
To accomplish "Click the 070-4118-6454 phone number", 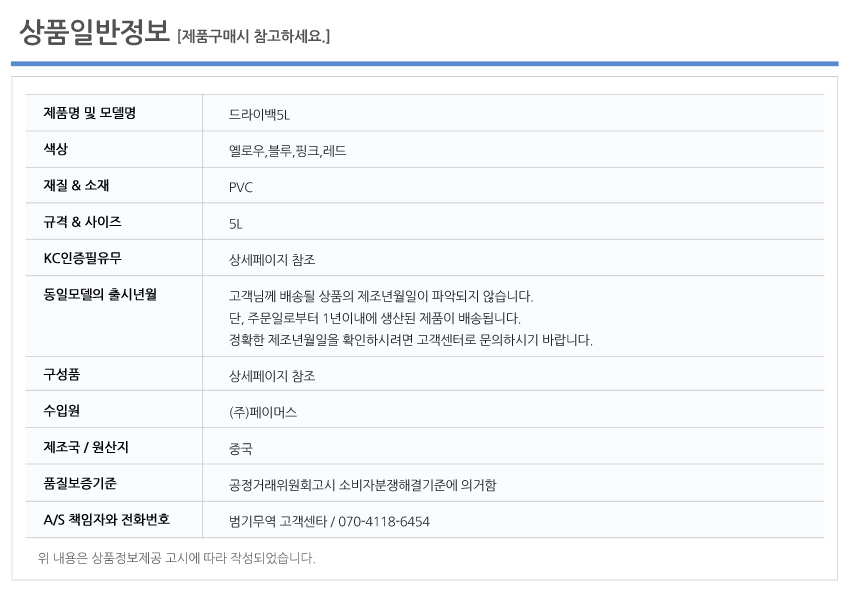I will click(384, 522).
